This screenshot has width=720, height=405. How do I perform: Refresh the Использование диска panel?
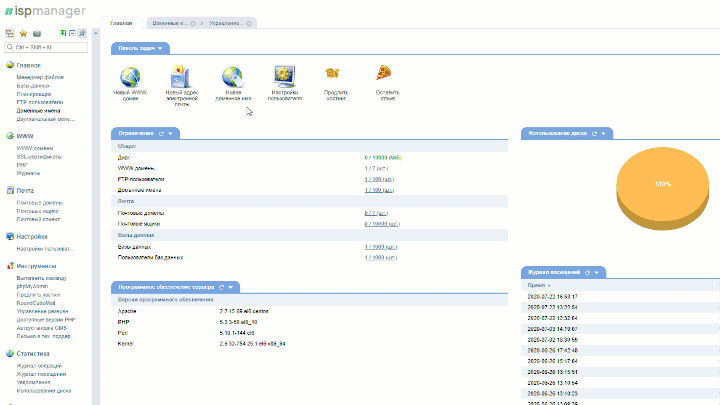(x=594, y=134)
